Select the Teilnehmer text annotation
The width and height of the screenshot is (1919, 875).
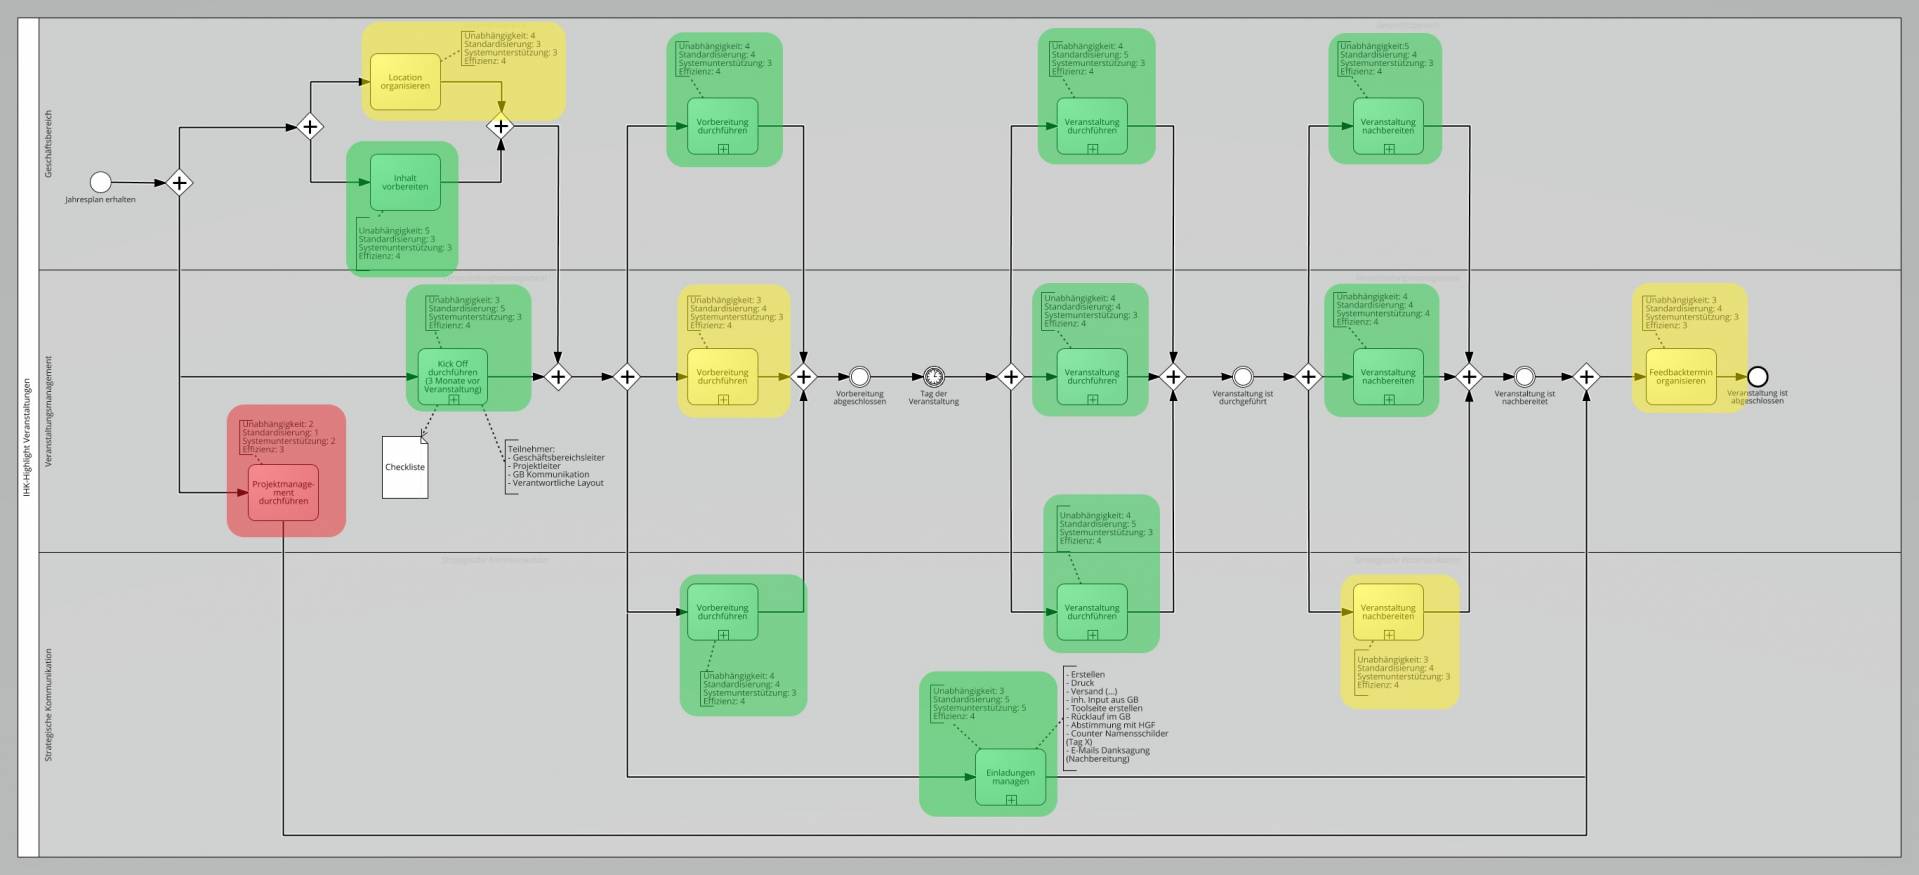click(556, 467)
